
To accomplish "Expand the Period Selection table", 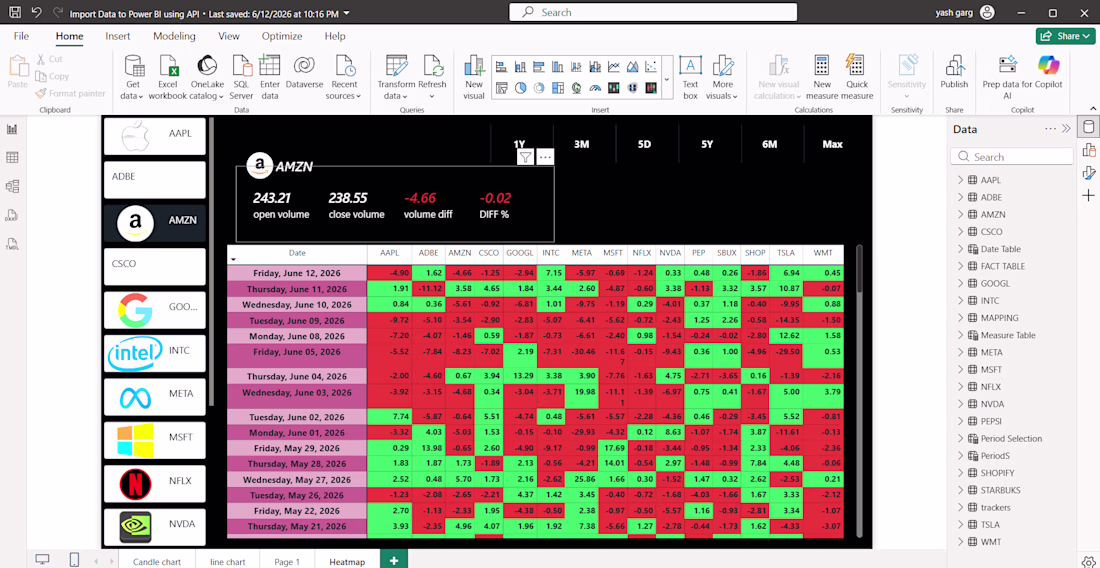I will 961,438.
